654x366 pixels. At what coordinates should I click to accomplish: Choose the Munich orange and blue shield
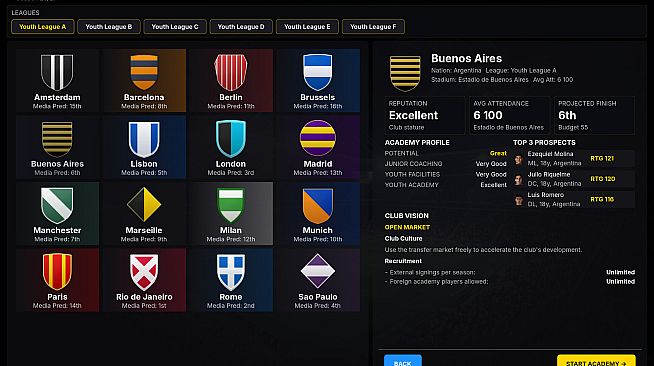(x=317, y=206)
